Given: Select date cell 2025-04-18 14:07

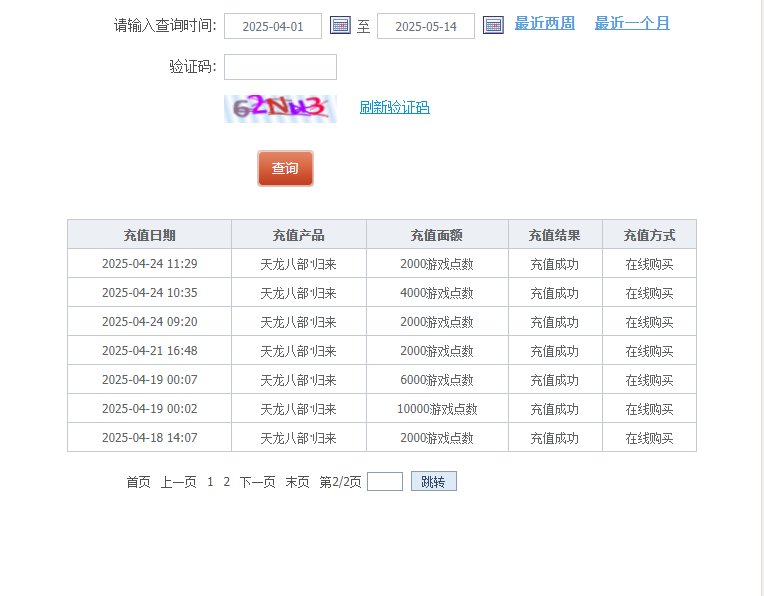Looking at the screenshot, I should 150,438.
